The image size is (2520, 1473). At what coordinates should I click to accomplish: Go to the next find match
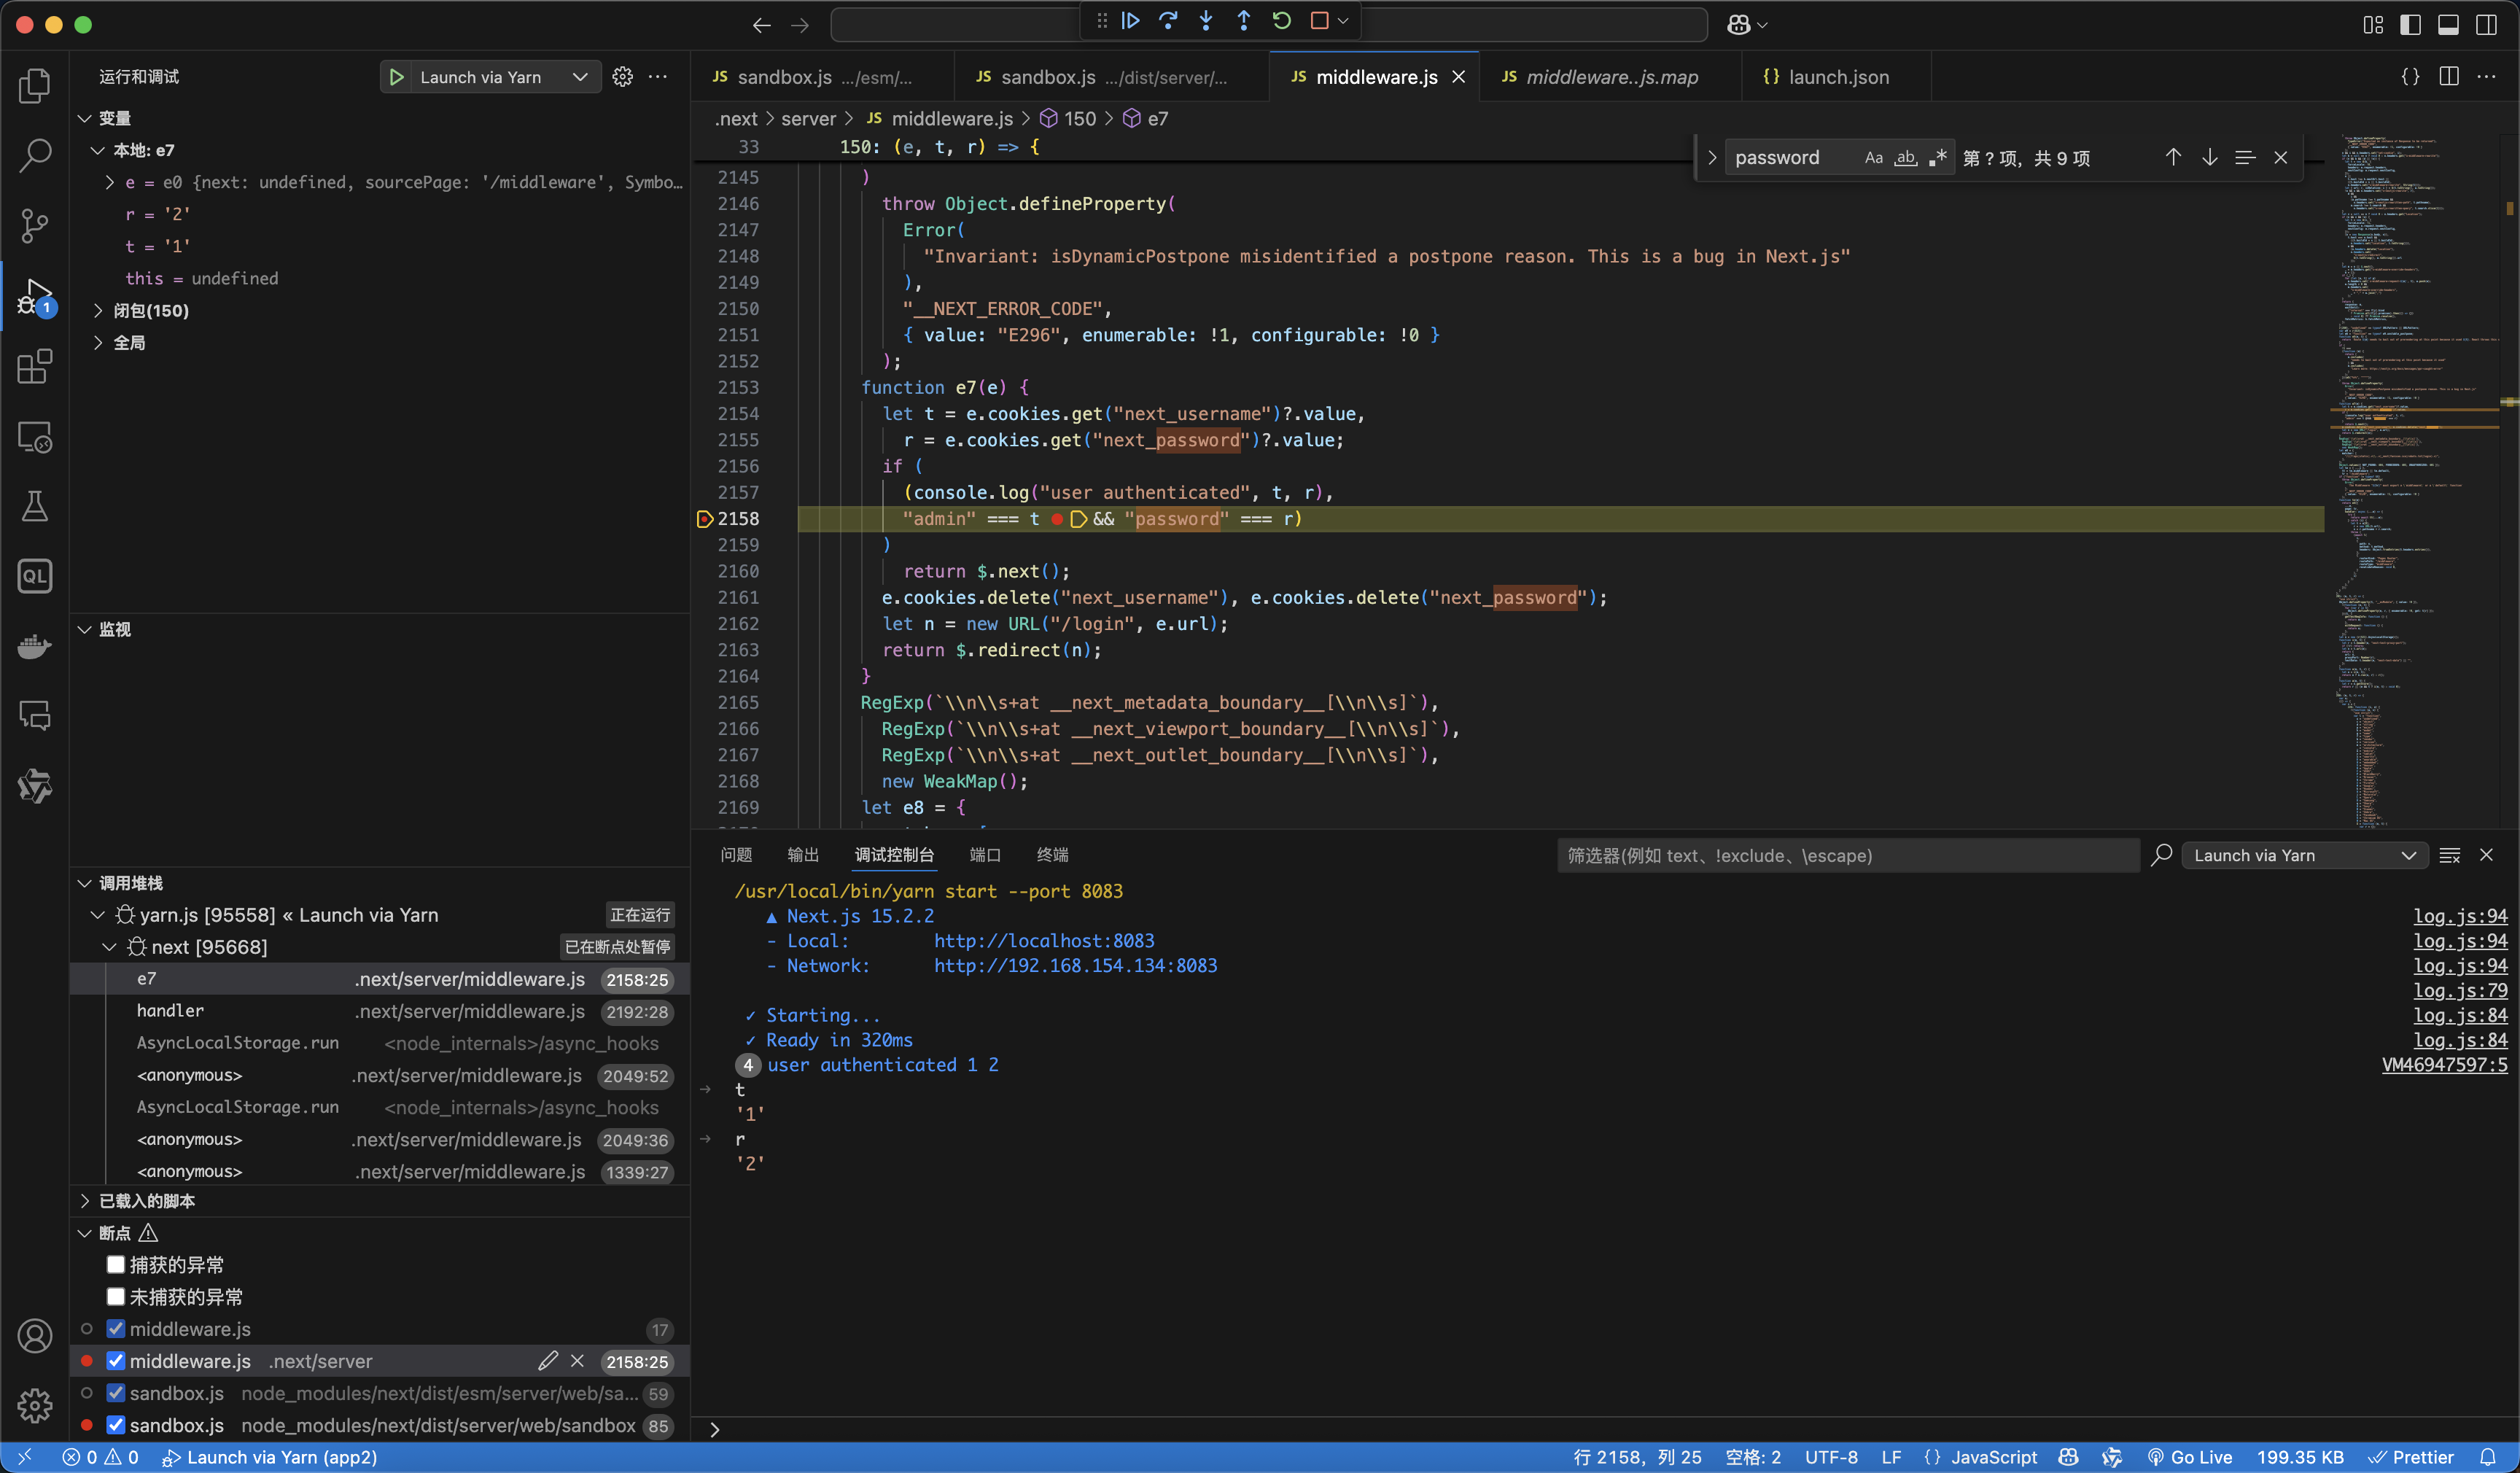tap(2210, 157)
